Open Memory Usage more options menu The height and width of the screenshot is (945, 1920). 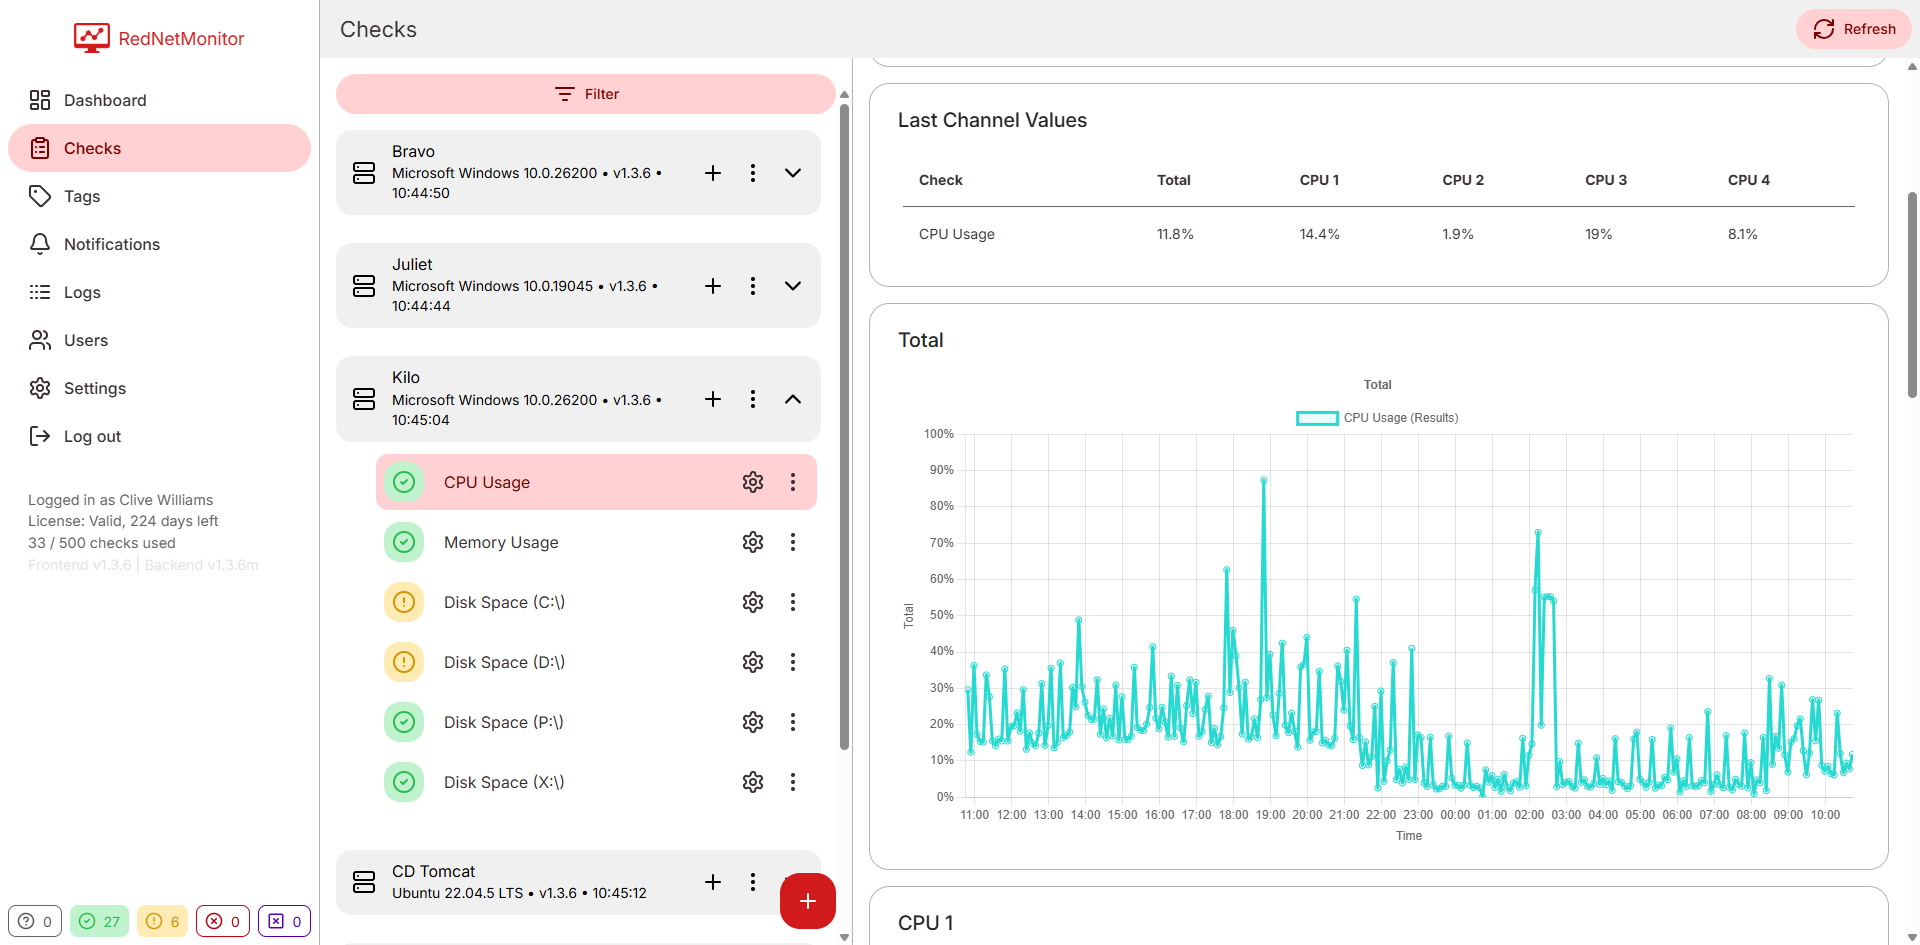(793, 542)
